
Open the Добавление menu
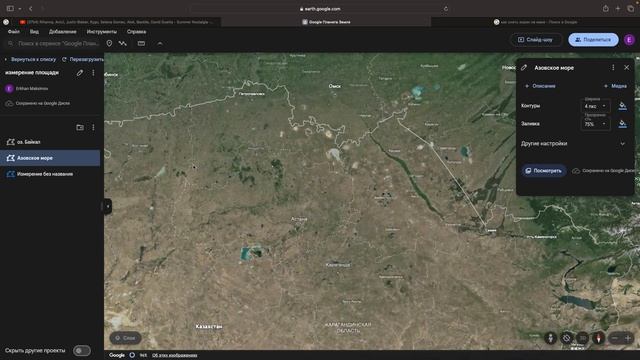click(62, 31)
